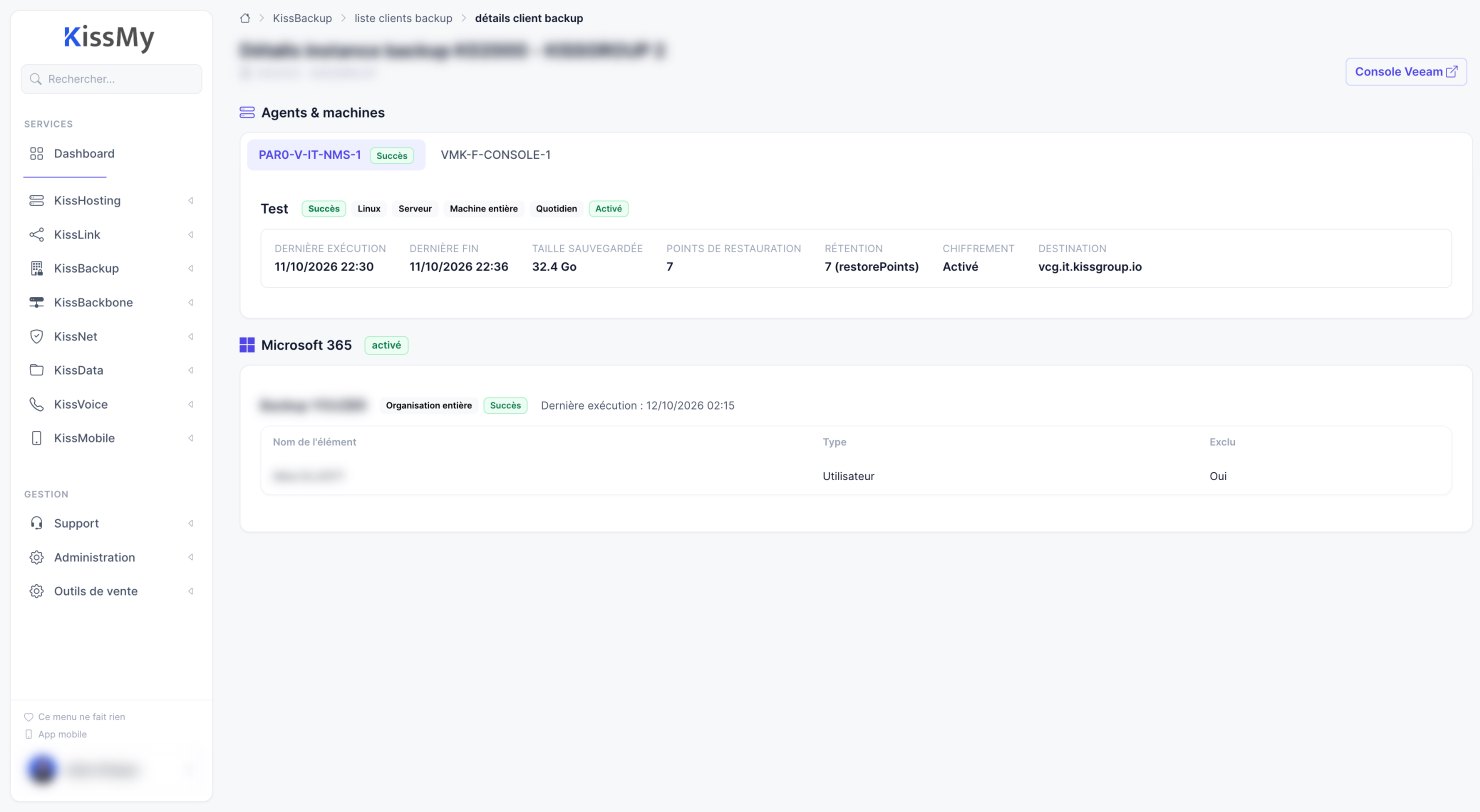Expand the Administration submenu arrow

[190, 558]
